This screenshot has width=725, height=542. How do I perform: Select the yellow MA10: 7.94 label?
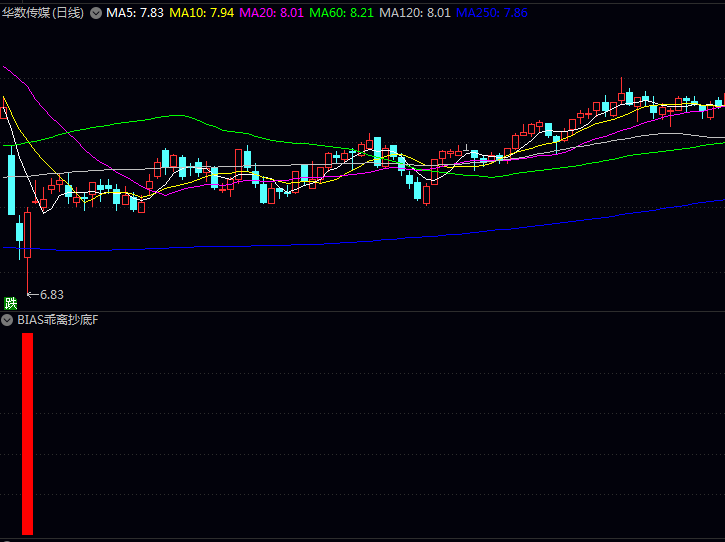click(202, 13)
